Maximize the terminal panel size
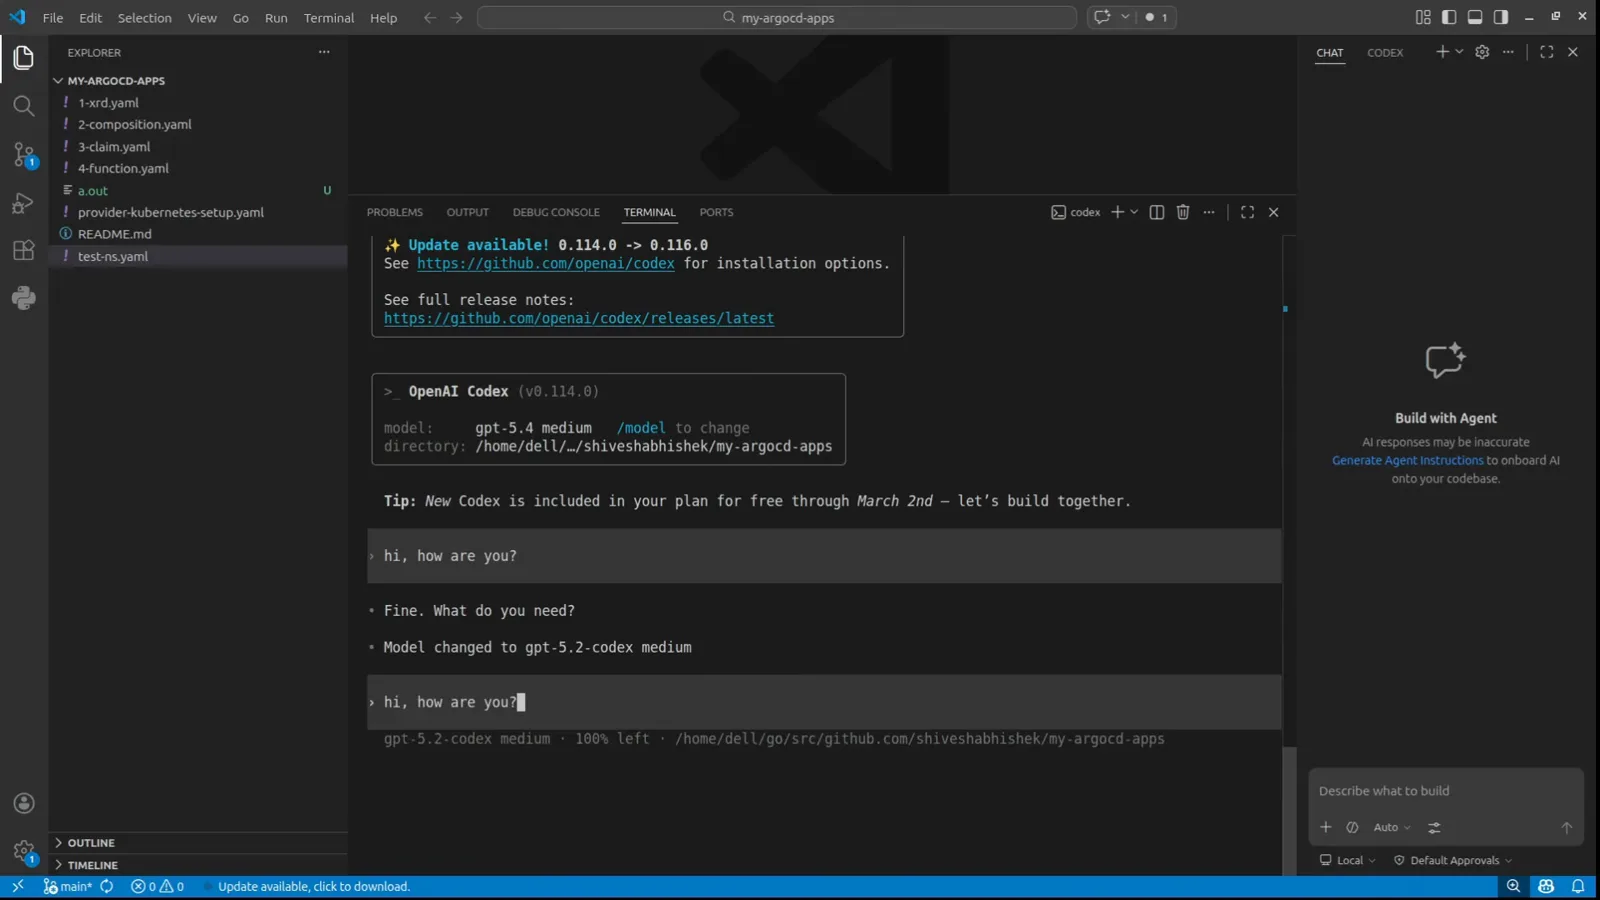This screenshot has height=900, width=1600. (1247, 212)
